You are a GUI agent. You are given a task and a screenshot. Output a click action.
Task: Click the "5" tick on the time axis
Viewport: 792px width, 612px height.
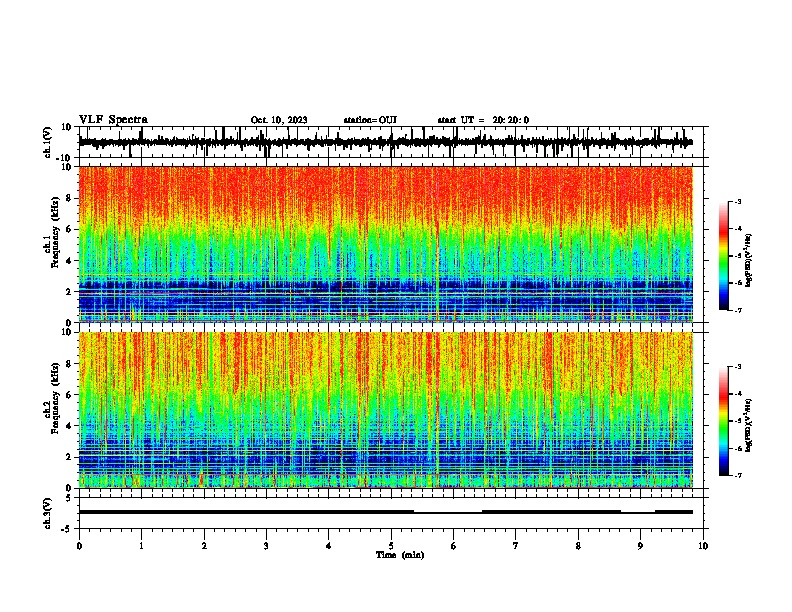coord(391,546)
